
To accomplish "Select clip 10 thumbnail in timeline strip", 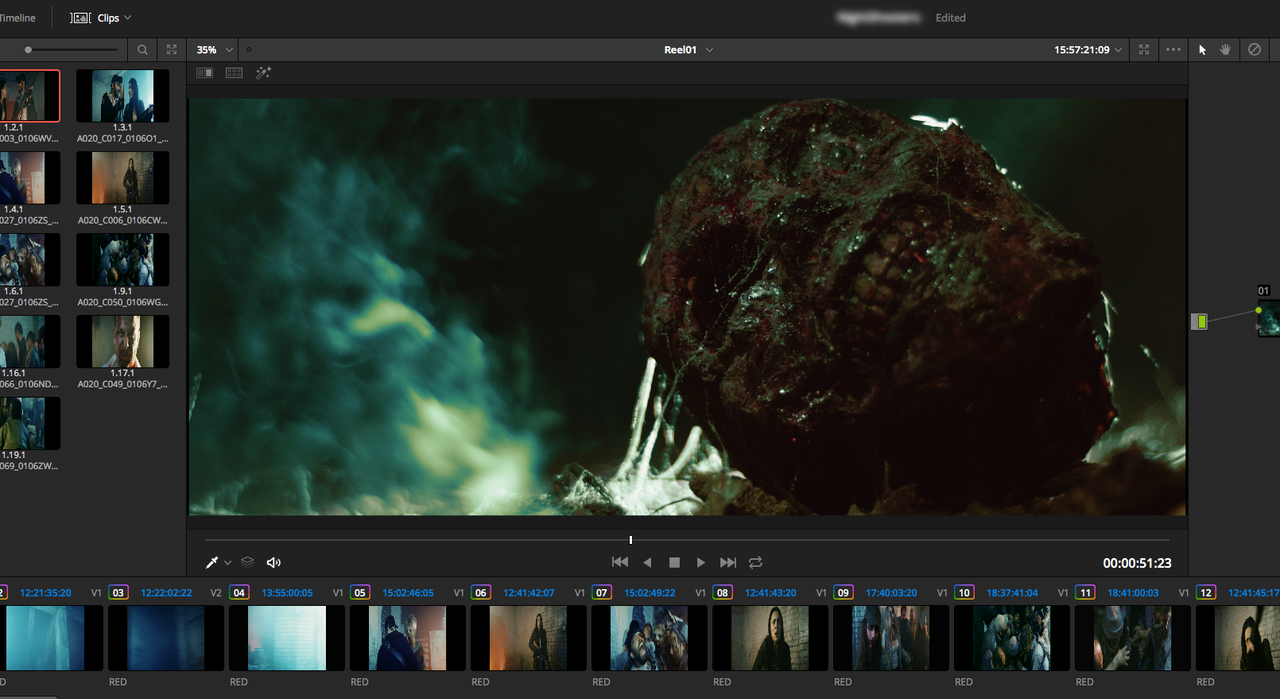I will 1012,638.
